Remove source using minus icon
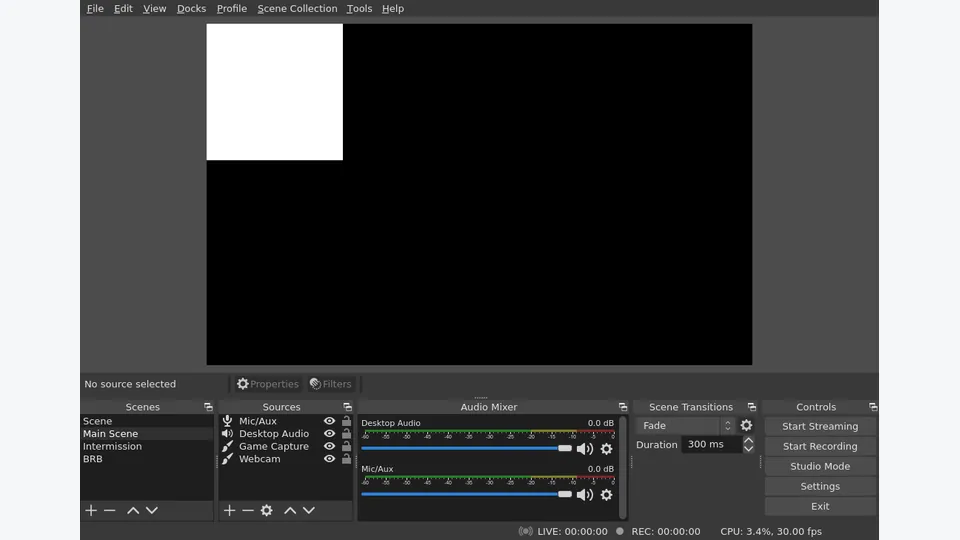 [248, 510]
